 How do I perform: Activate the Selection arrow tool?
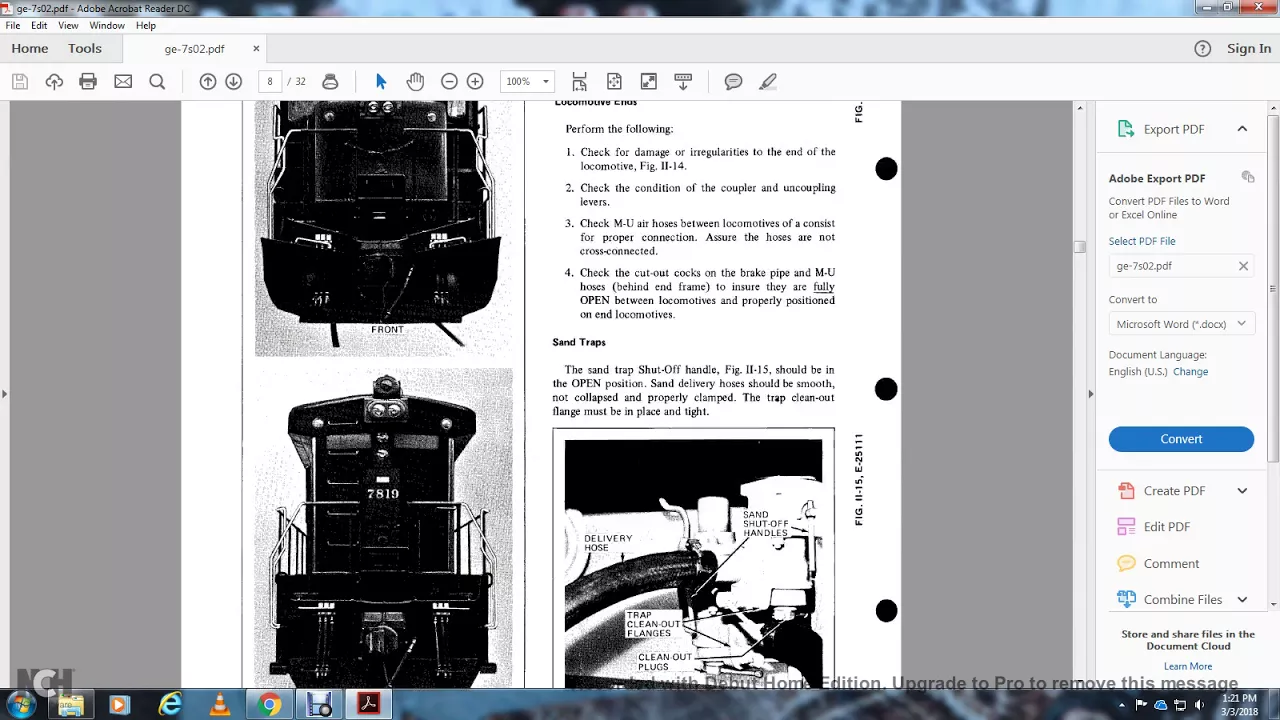point(381,81)
